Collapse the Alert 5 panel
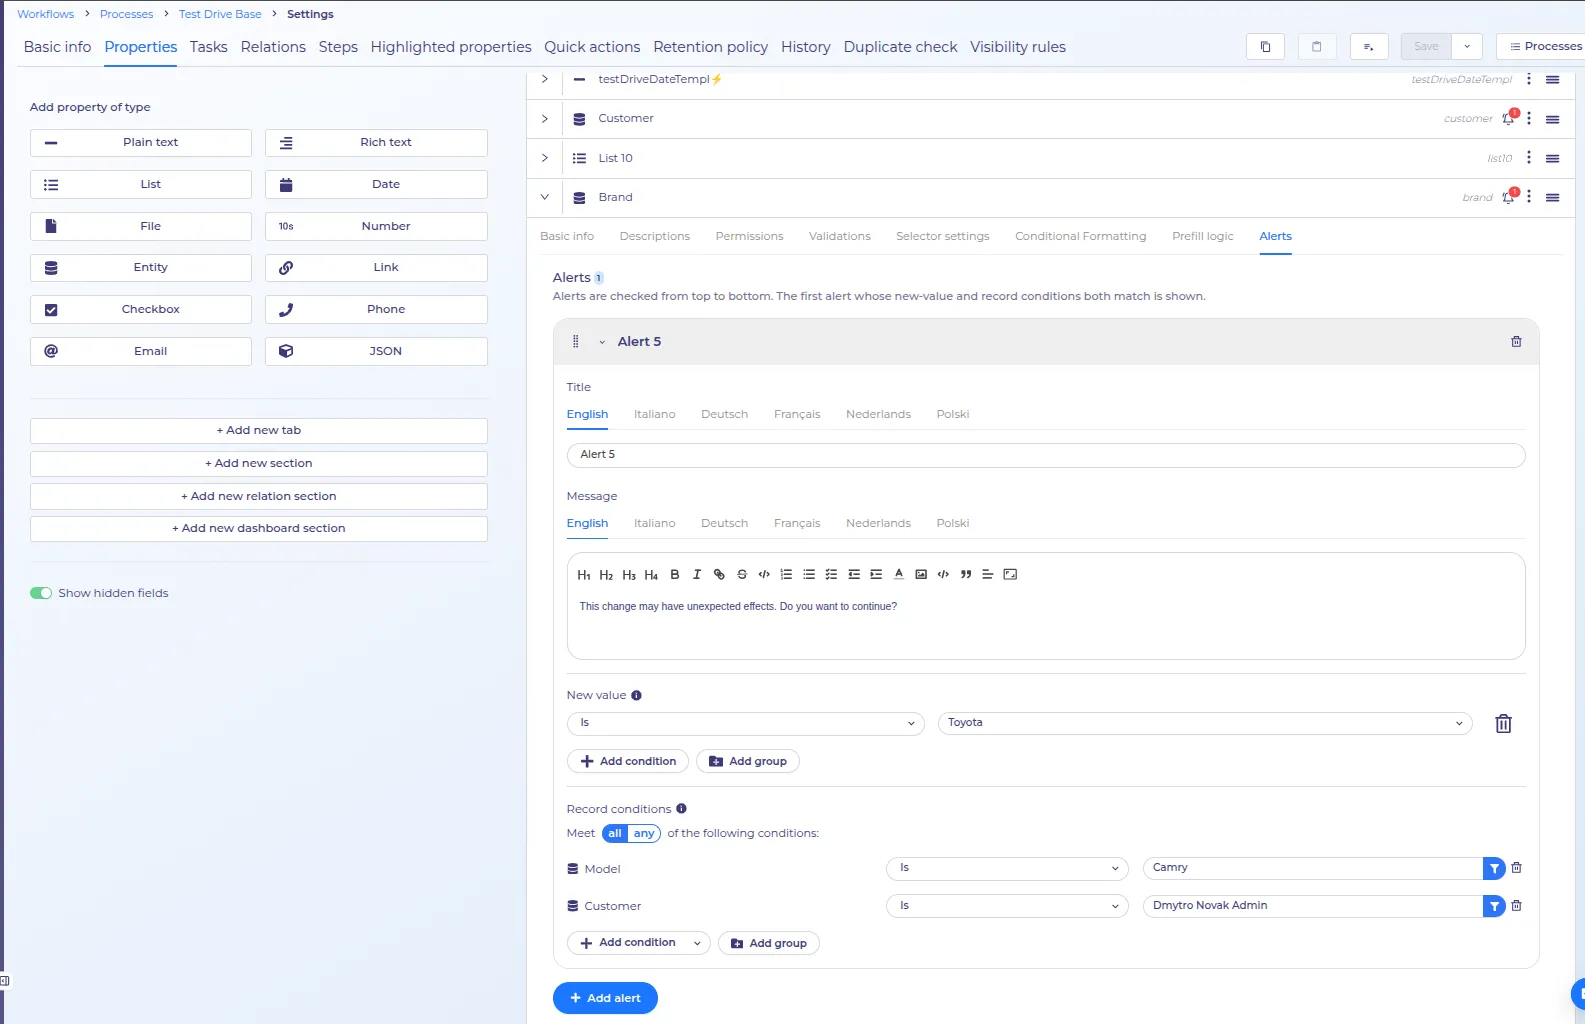This screenshot has width=1585, height=1024. click(602, 342)
